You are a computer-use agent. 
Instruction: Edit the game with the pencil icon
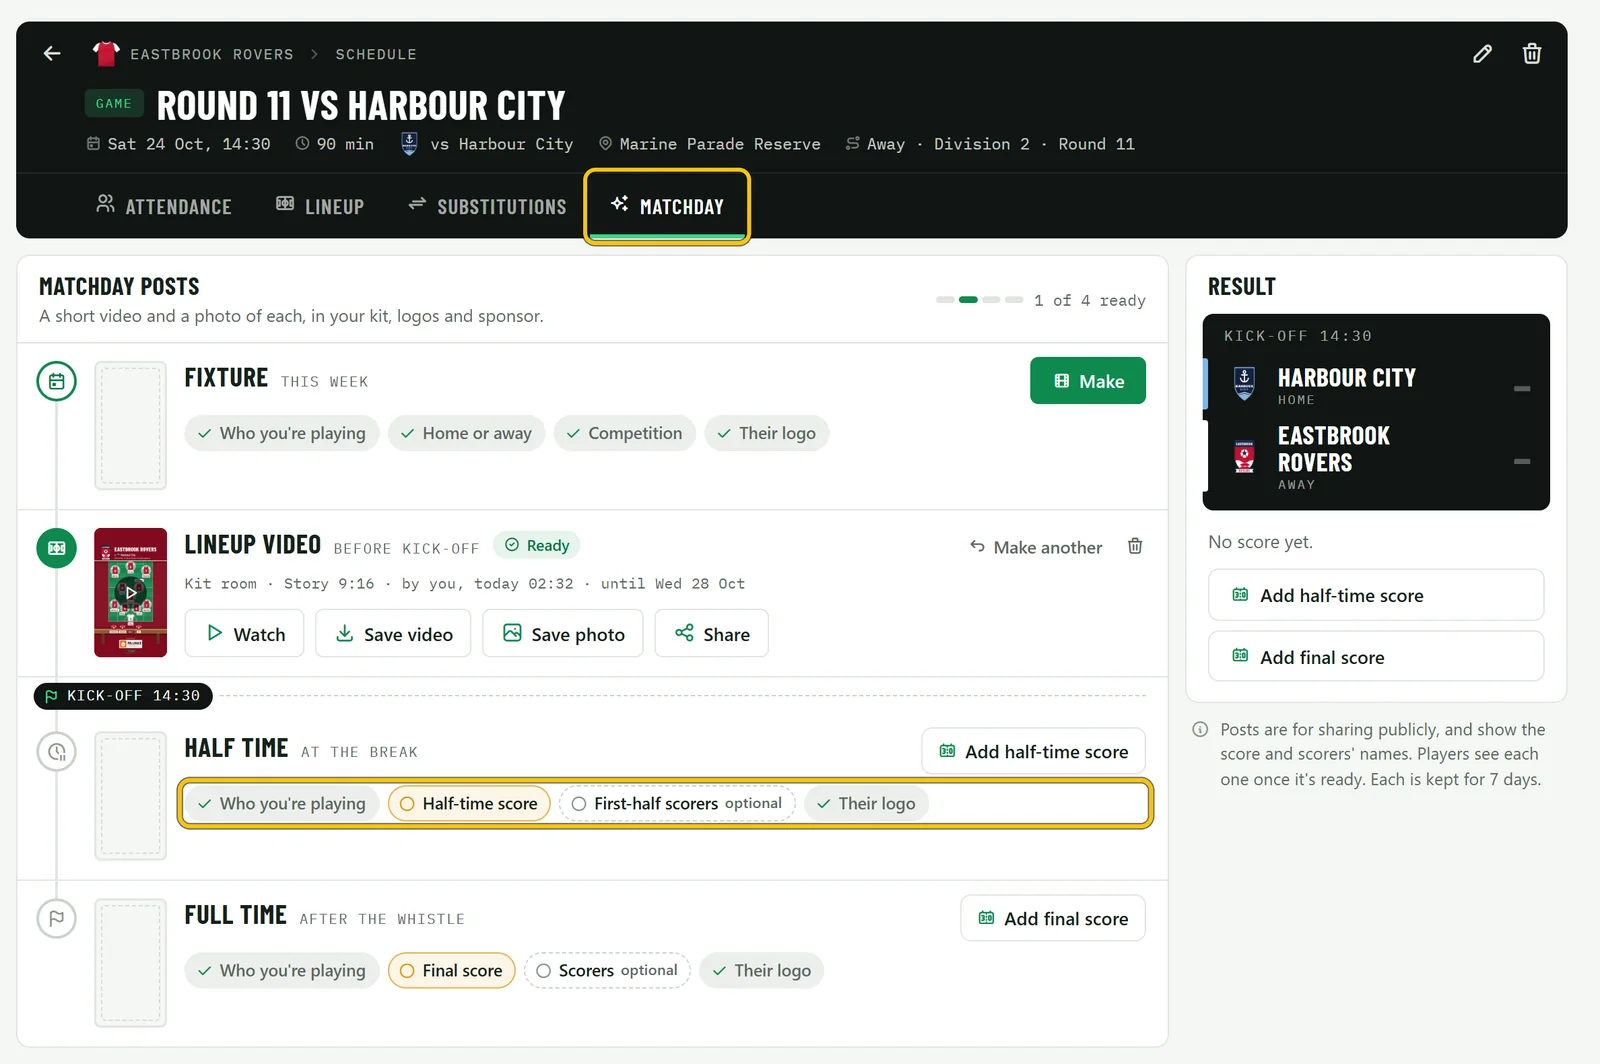1482,54
